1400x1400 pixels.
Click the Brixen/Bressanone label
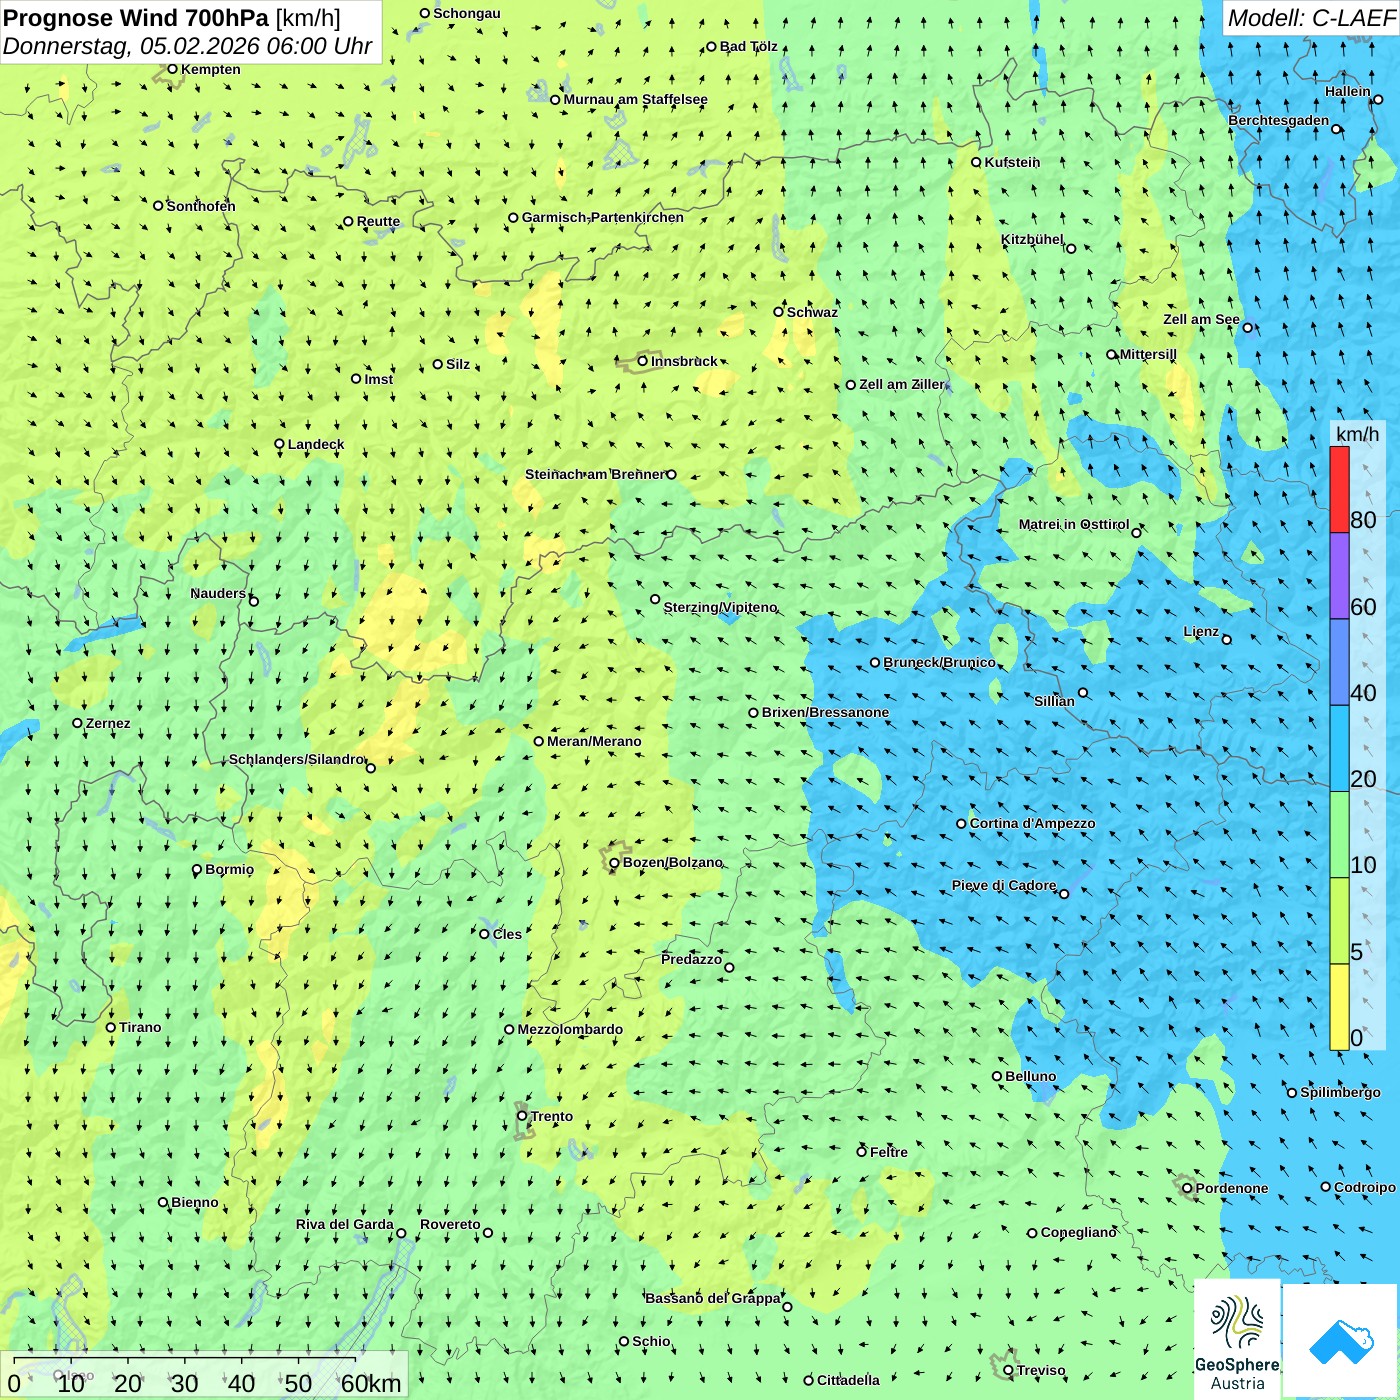(x=825, y=712)
